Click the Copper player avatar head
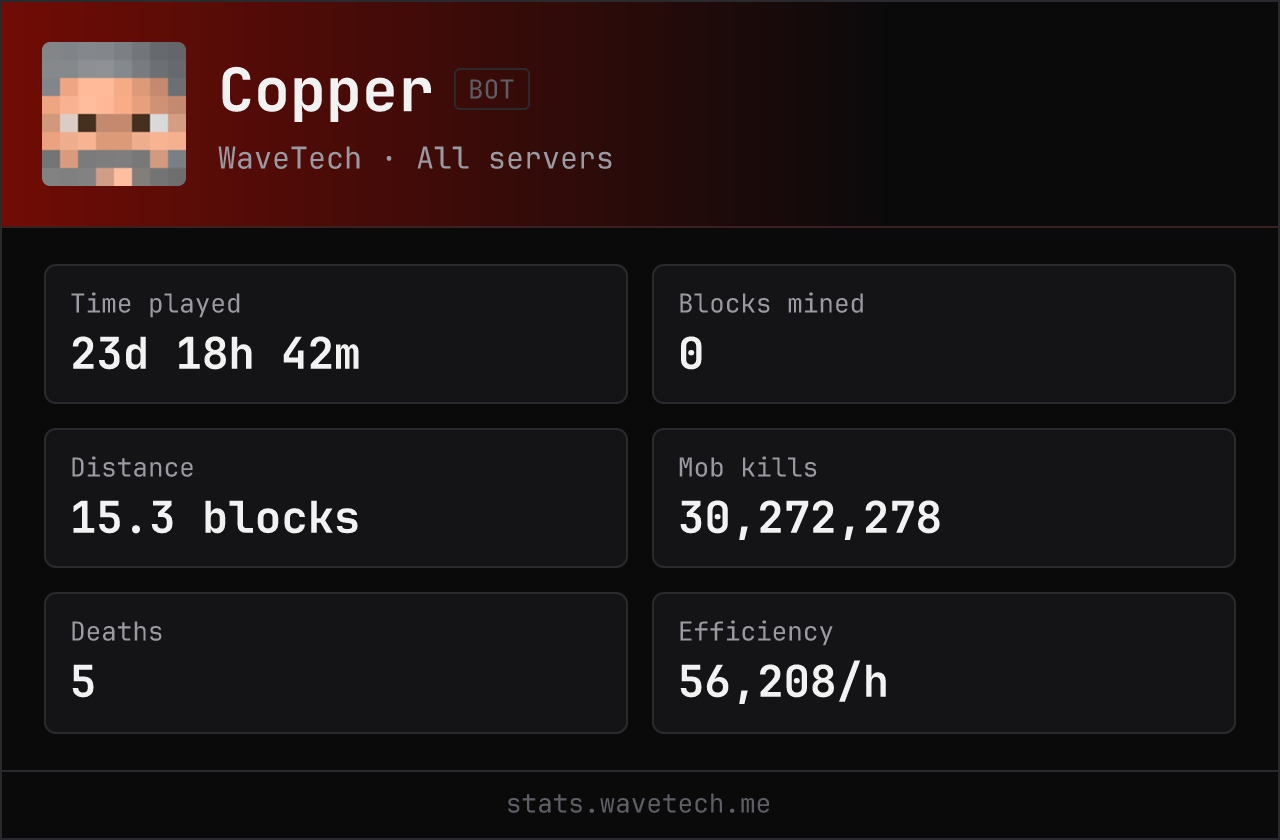1280x840 pixels. (x=114, y=114)
